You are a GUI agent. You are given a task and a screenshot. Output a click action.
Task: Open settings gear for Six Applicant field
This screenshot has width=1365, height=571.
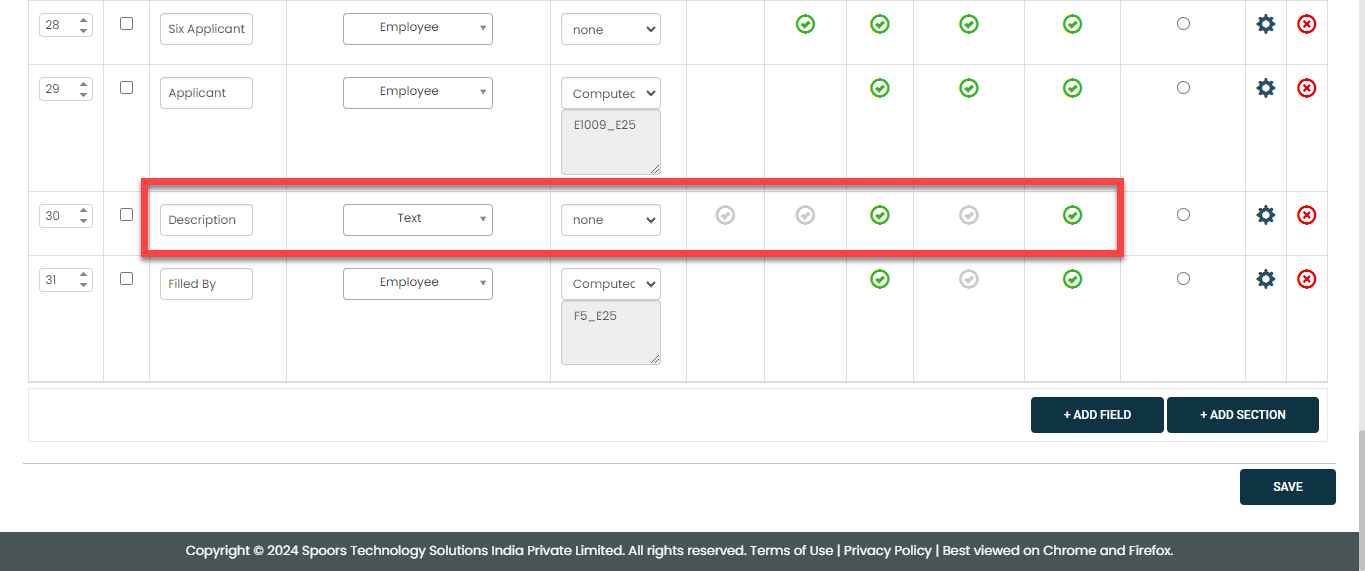(x=1265, y=24)
